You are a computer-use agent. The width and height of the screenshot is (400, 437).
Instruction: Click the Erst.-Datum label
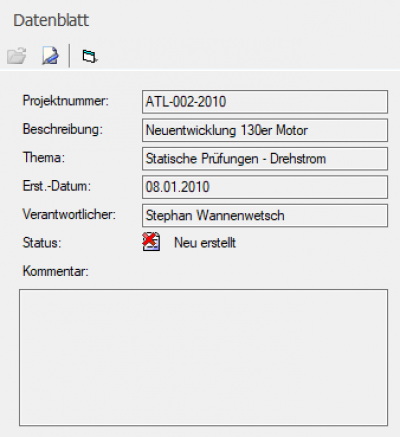[x=57, y=186]
